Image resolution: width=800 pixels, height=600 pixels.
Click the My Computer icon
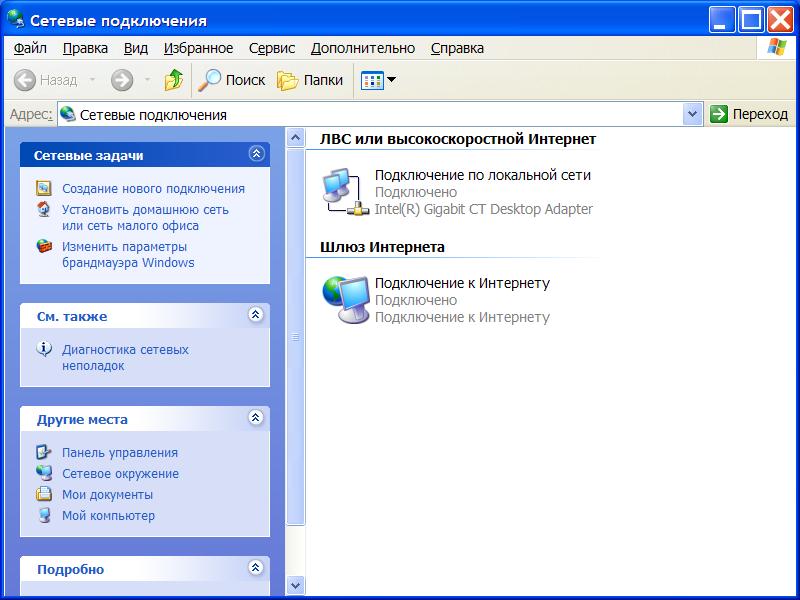[x=44, y=515]
